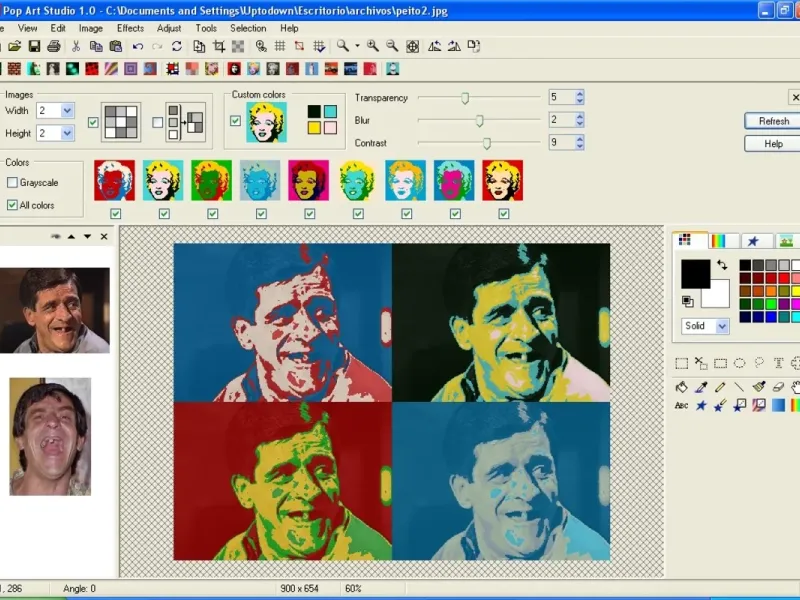This screenshot has width=800, height=600.
Task: Open the Adjust menu
Action: click(169, 28)
